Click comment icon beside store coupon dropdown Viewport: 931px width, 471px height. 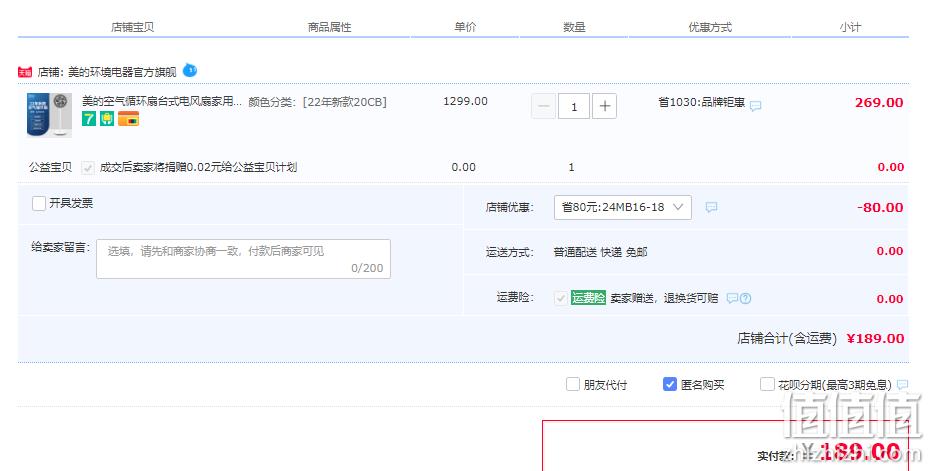pos(711,207)
